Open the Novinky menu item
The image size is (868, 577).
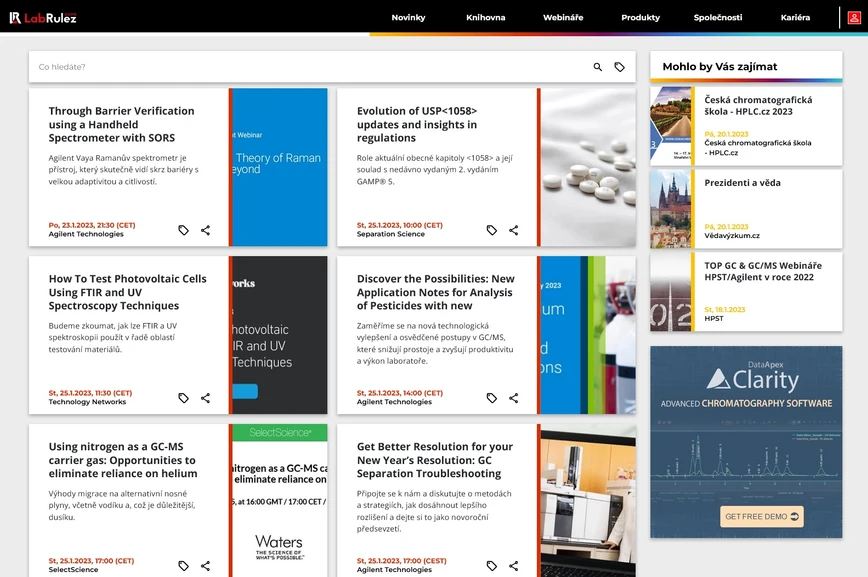(x=408, y=17)
